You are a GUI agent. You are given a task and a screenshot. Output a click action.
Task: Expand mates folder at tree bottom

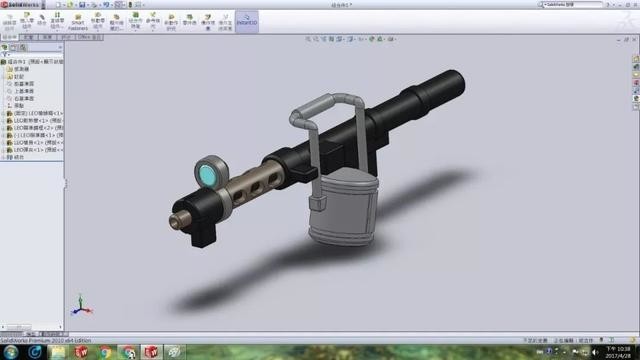click(3, 157)
